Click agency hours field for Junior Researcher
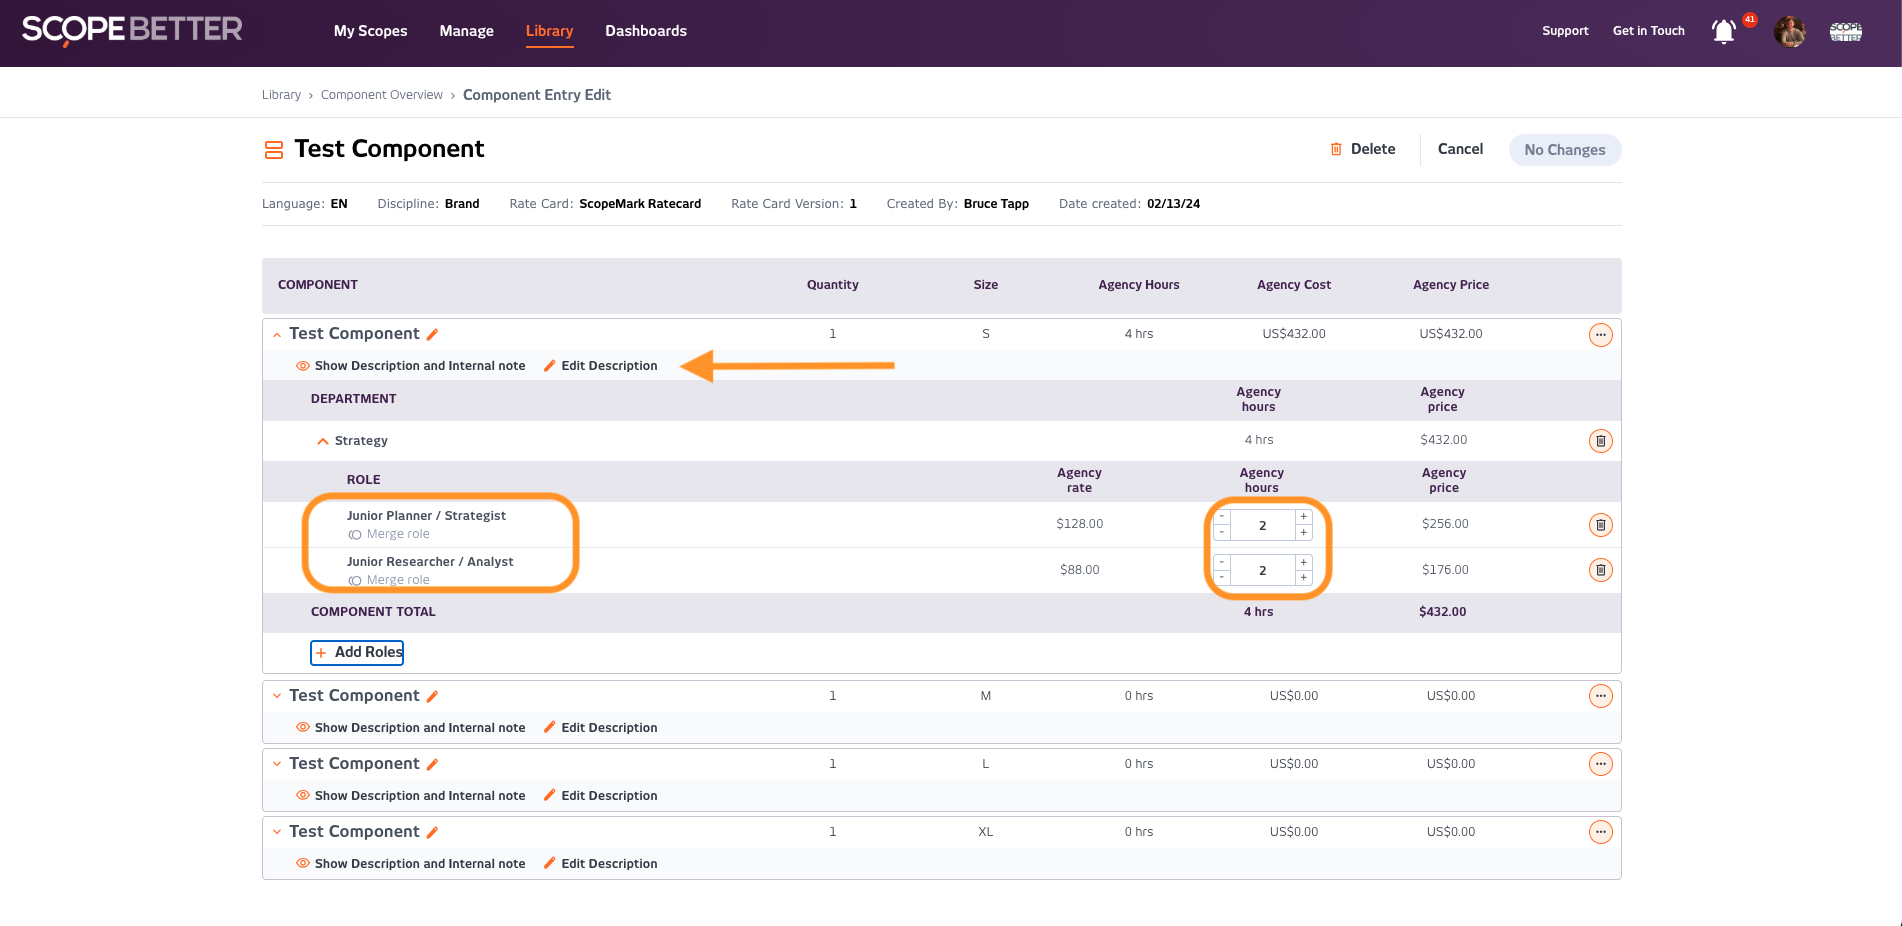The height and width of the screenshot is (926, 1902). [x=1262, y=570]
